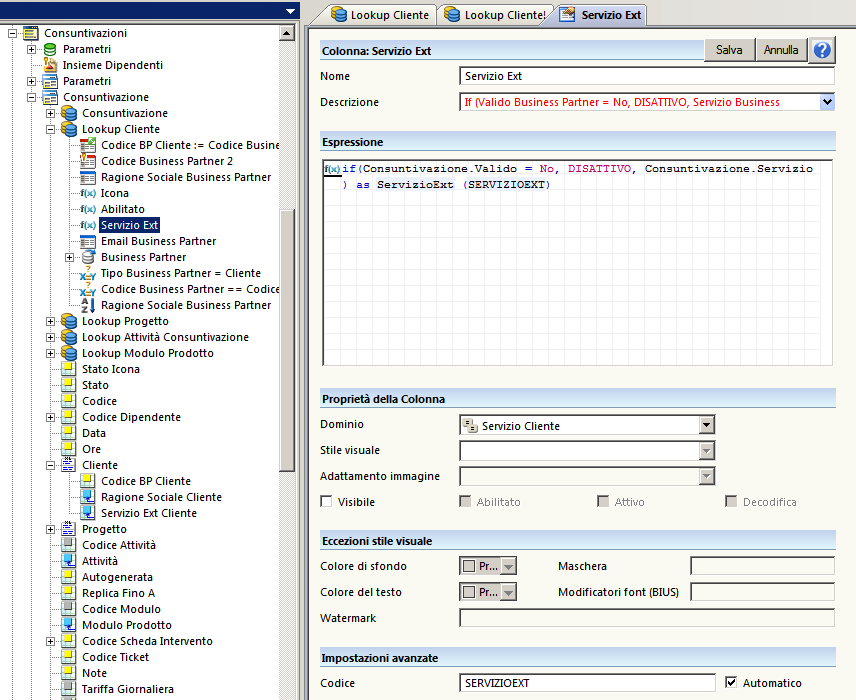Click the Modulo Prodotto column icon
Screen dimensions: 856x700
tap(69, 625)
